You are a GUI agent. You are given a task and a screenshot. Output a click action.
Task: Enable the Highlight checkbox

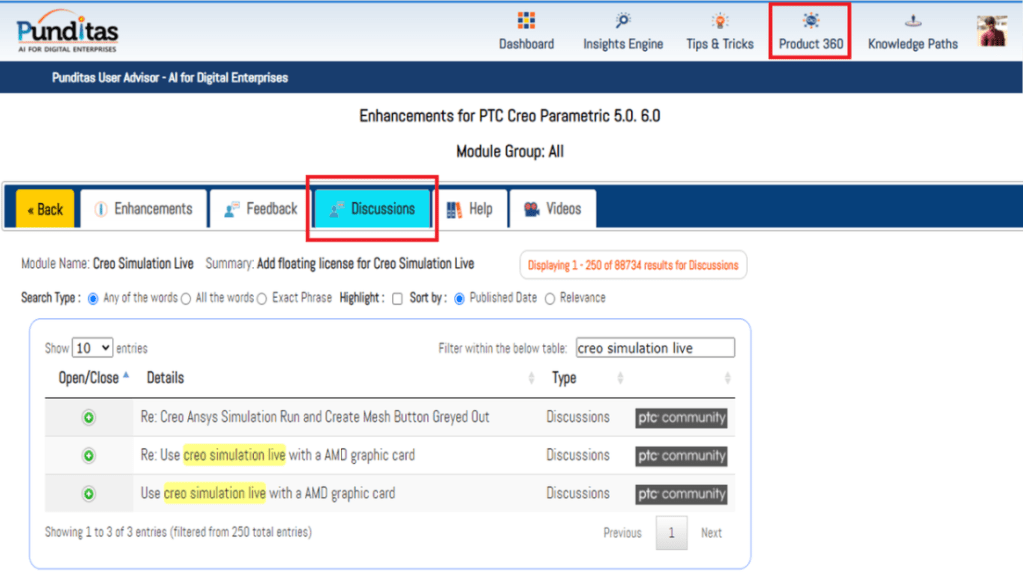(x=397, y=298)
